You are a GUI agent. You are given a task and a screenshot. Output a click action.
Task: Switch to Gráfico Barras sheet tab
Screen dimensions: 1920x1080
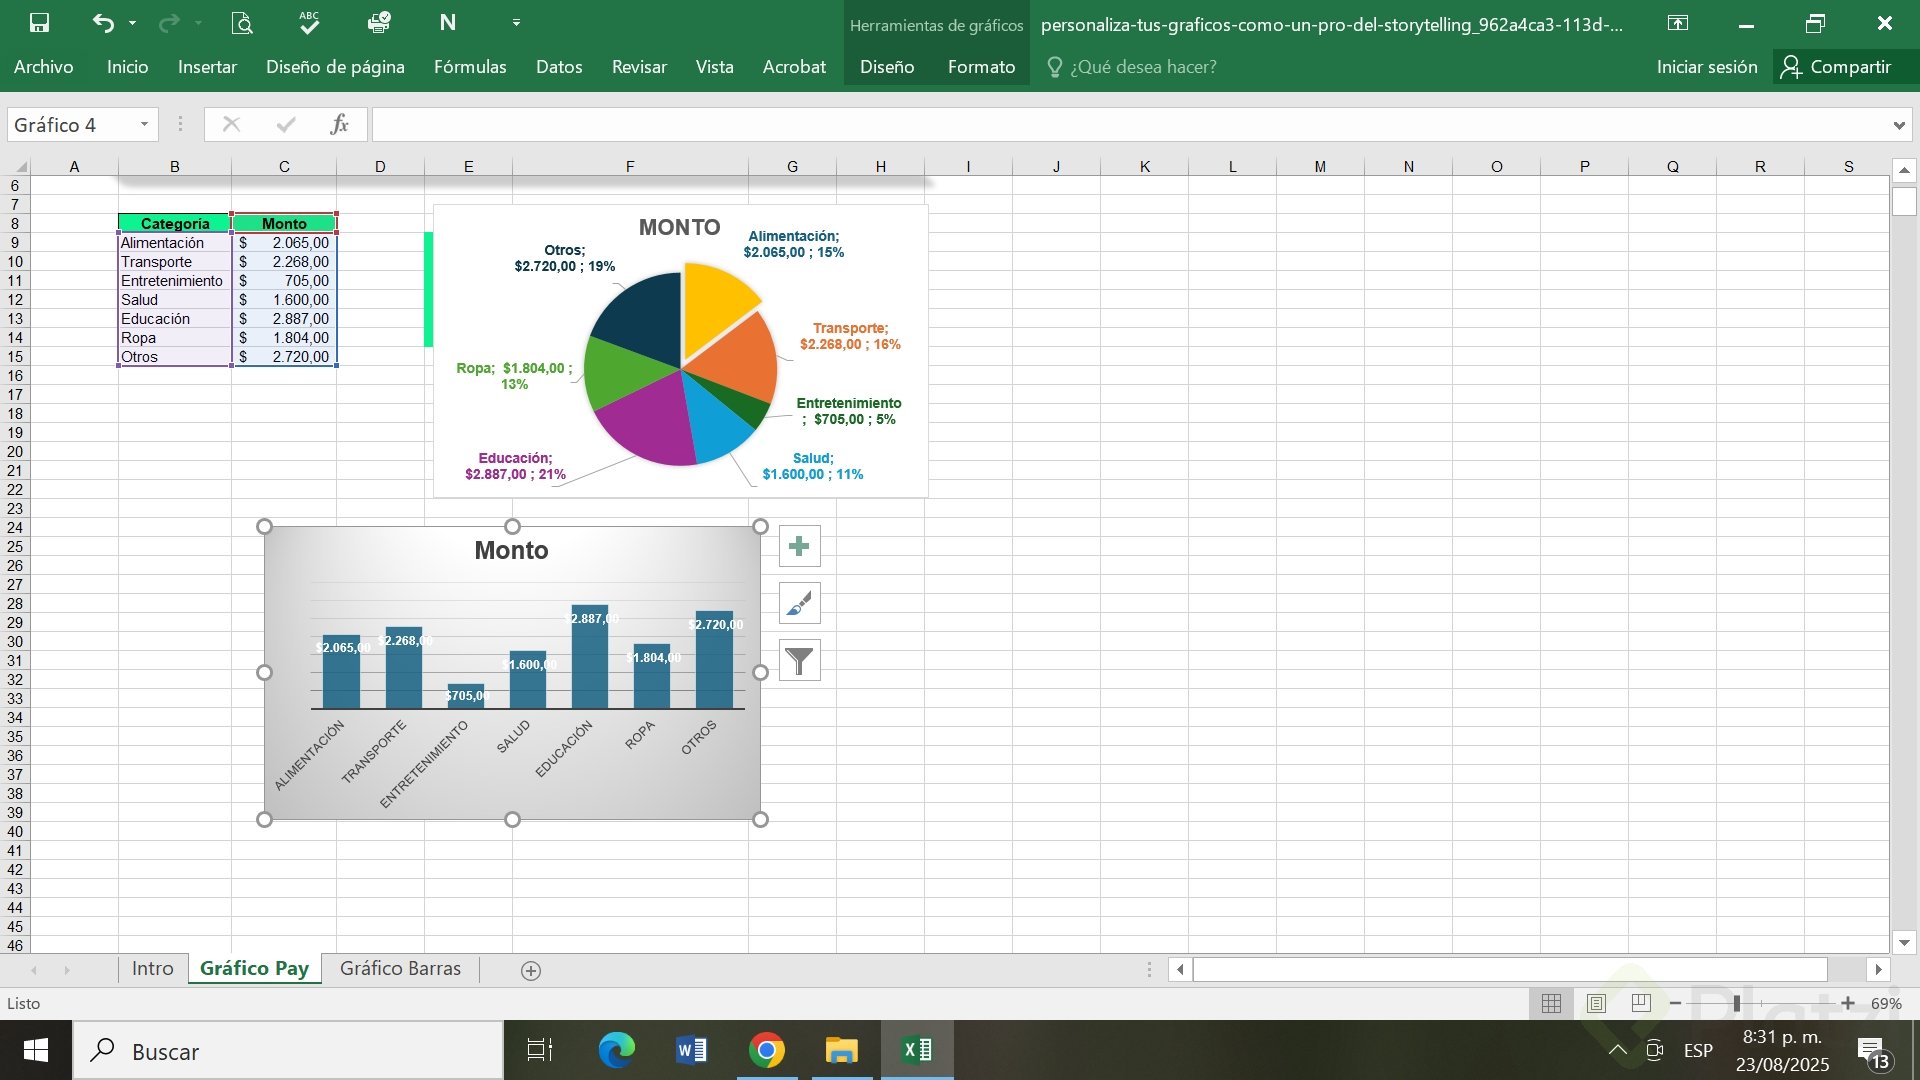400,968
